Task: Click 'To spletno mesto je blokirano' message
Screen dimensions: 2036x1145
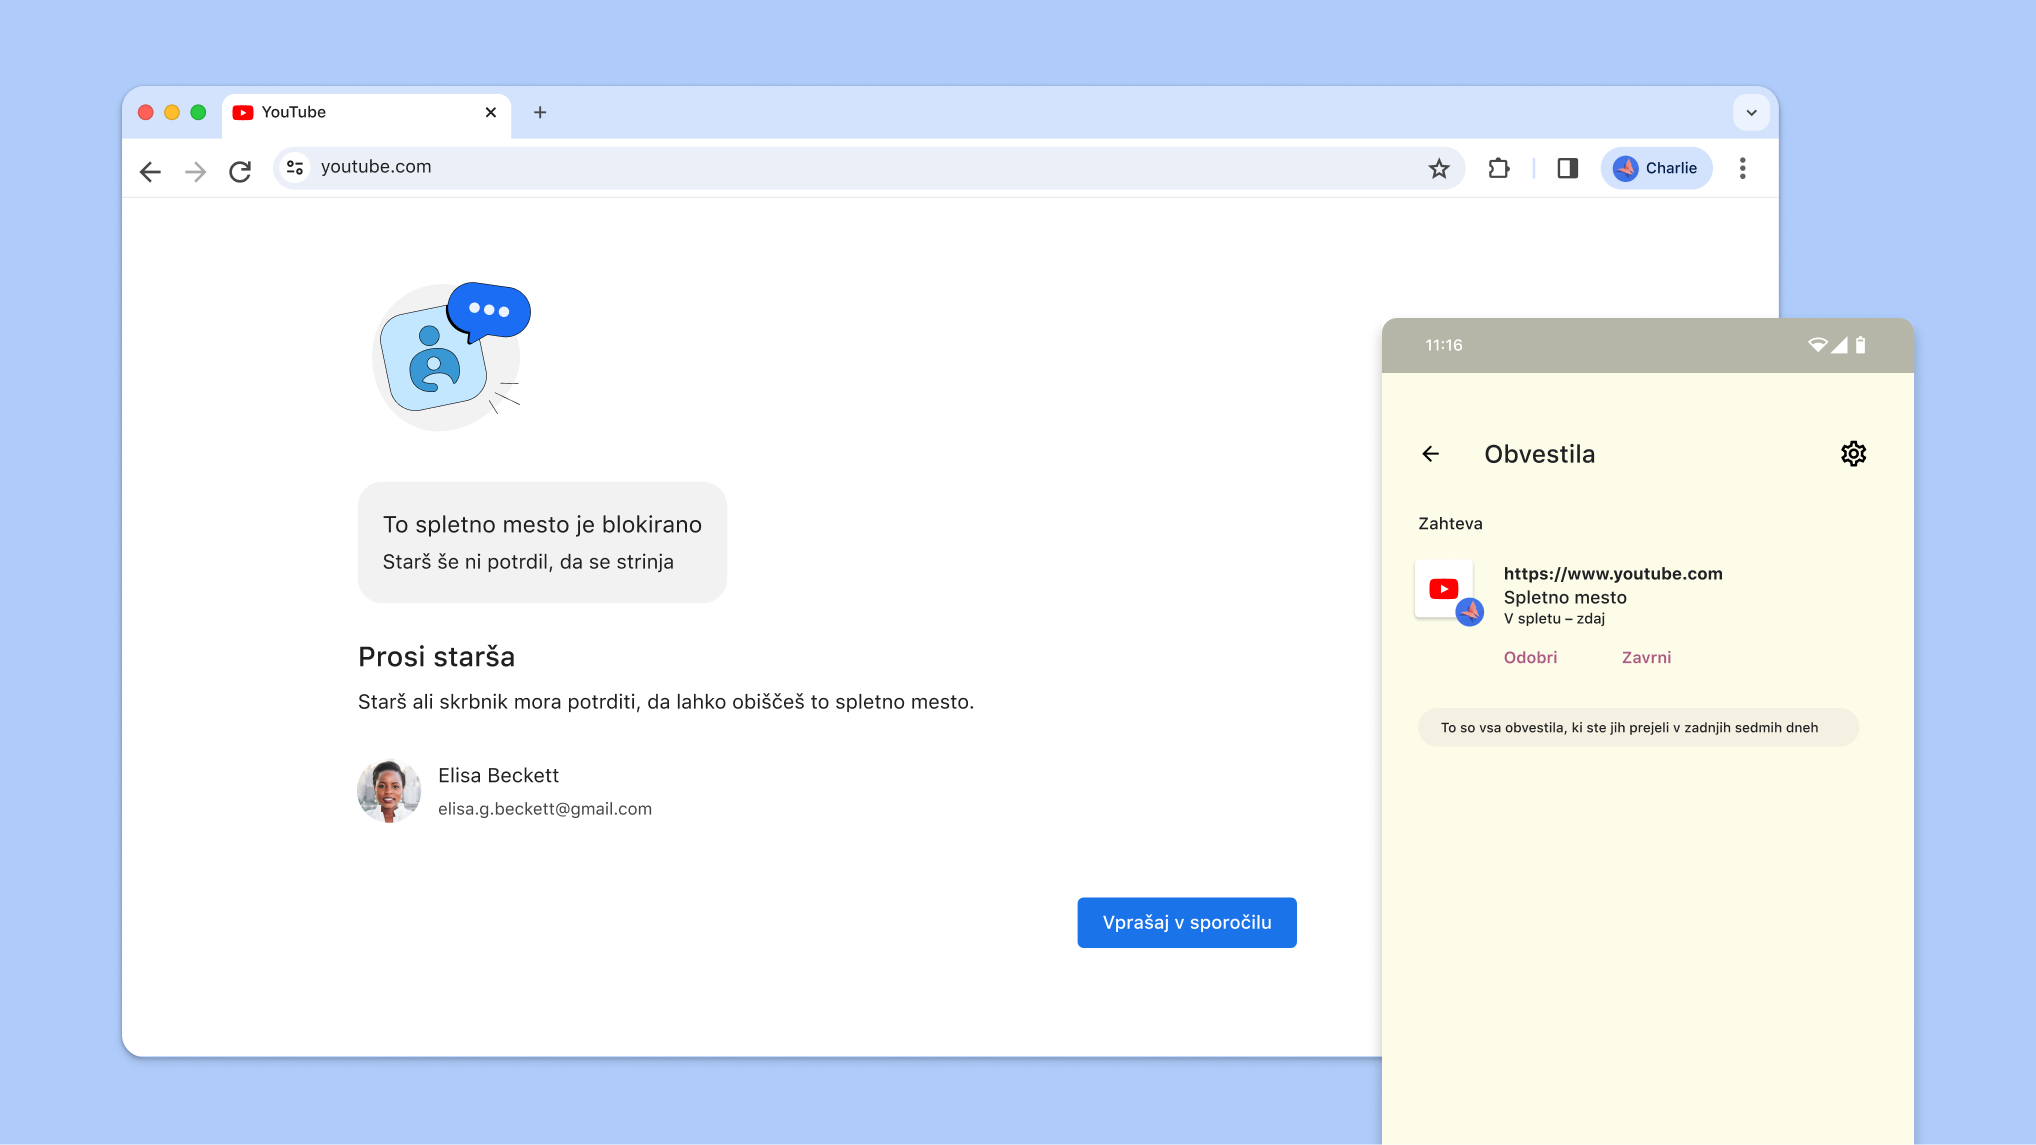Action: tap(542, 524)
